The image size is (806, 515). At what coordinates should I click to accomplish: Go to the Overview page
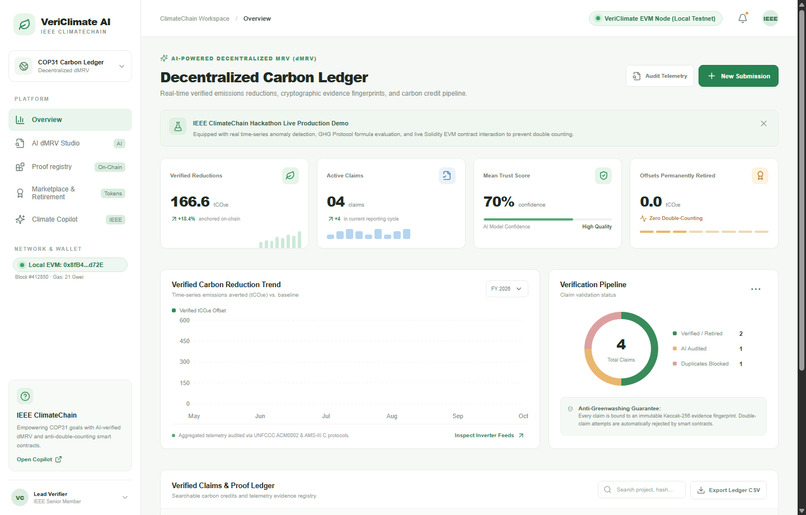tap(70, 120)
